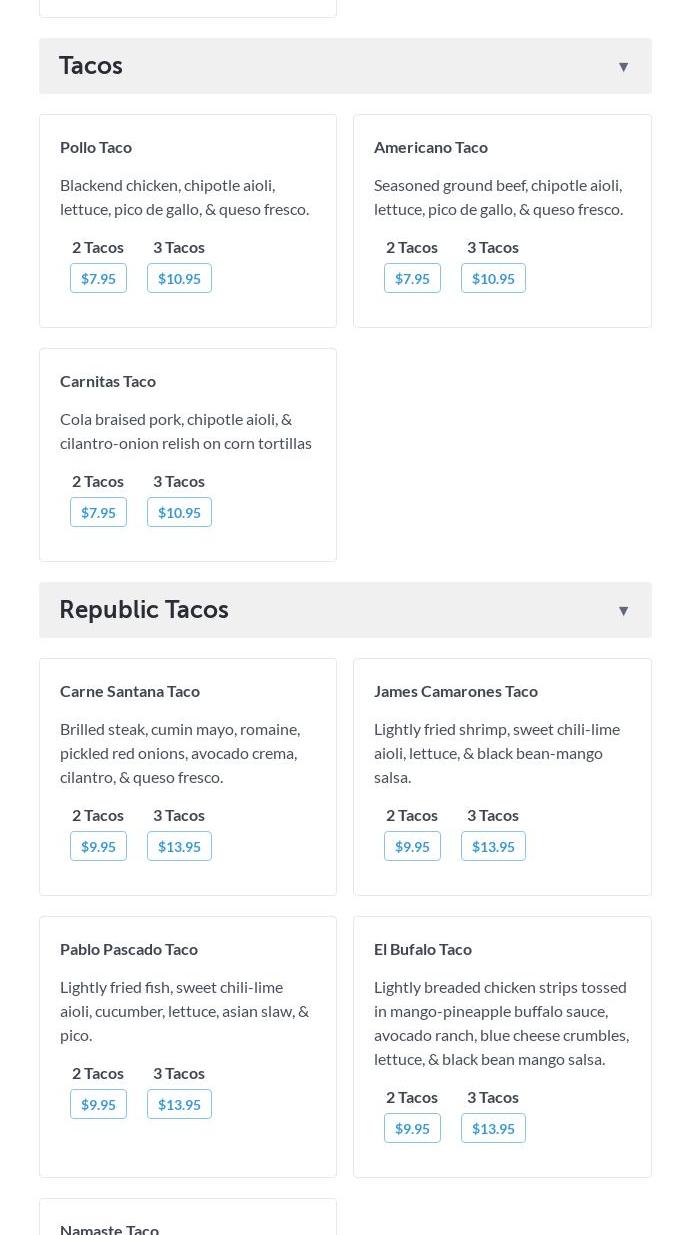Select El Bufalo Taco $9.95 price
The width and height of the screenshot is (690, 1235).
pyautogui.click(x=412, y=1128)
